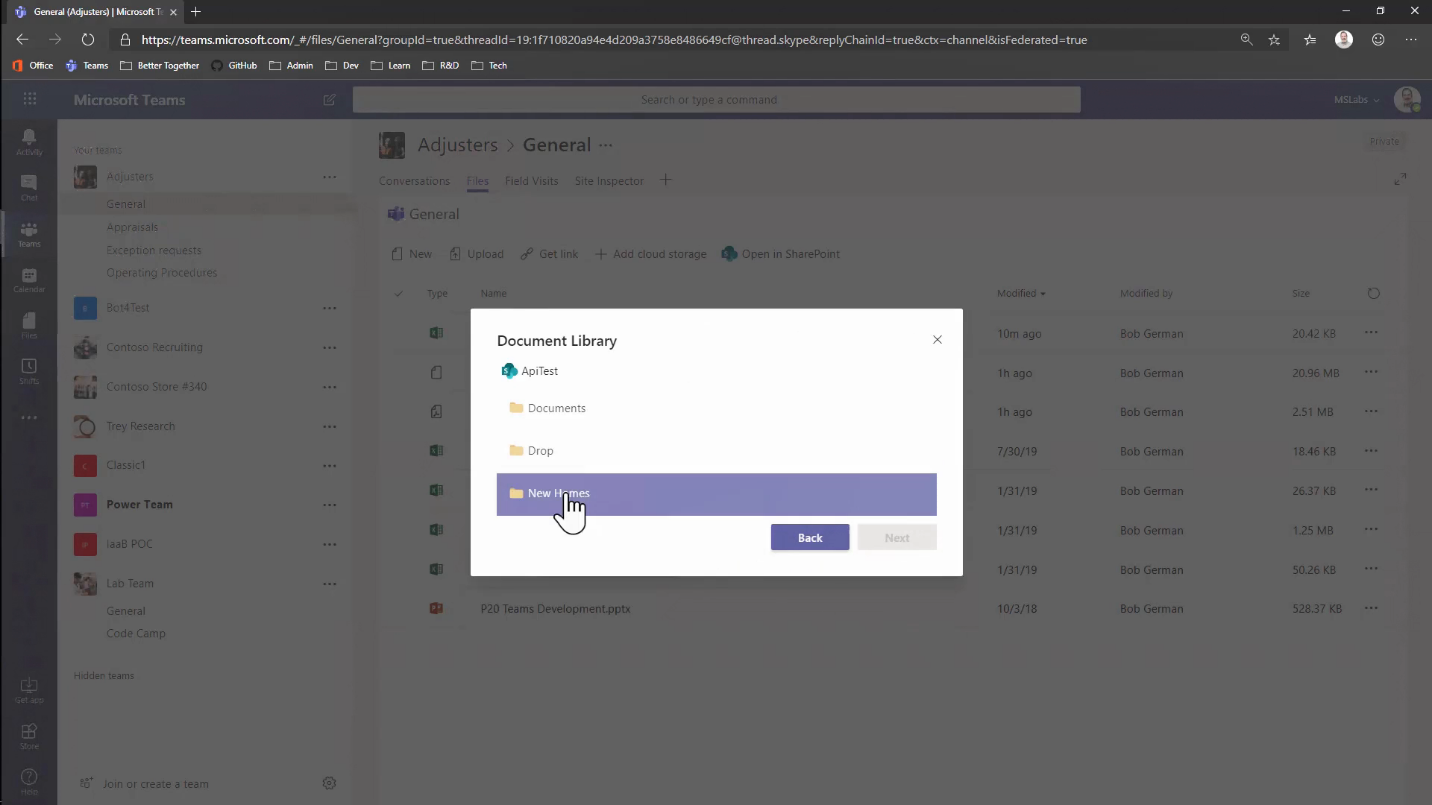Open the Teams user profile picture
1432x805 pixels.
tap(1407, 99)
